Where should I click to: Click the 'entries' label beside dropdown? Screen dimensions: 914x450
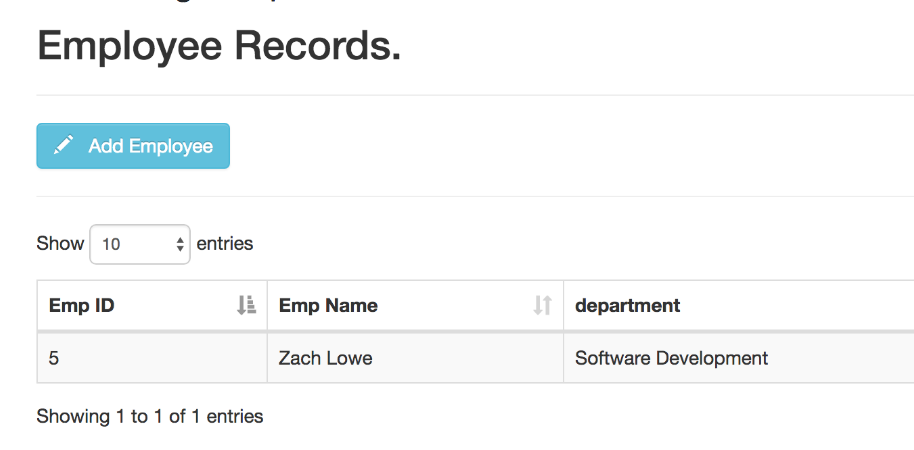[x=225, y=243]
